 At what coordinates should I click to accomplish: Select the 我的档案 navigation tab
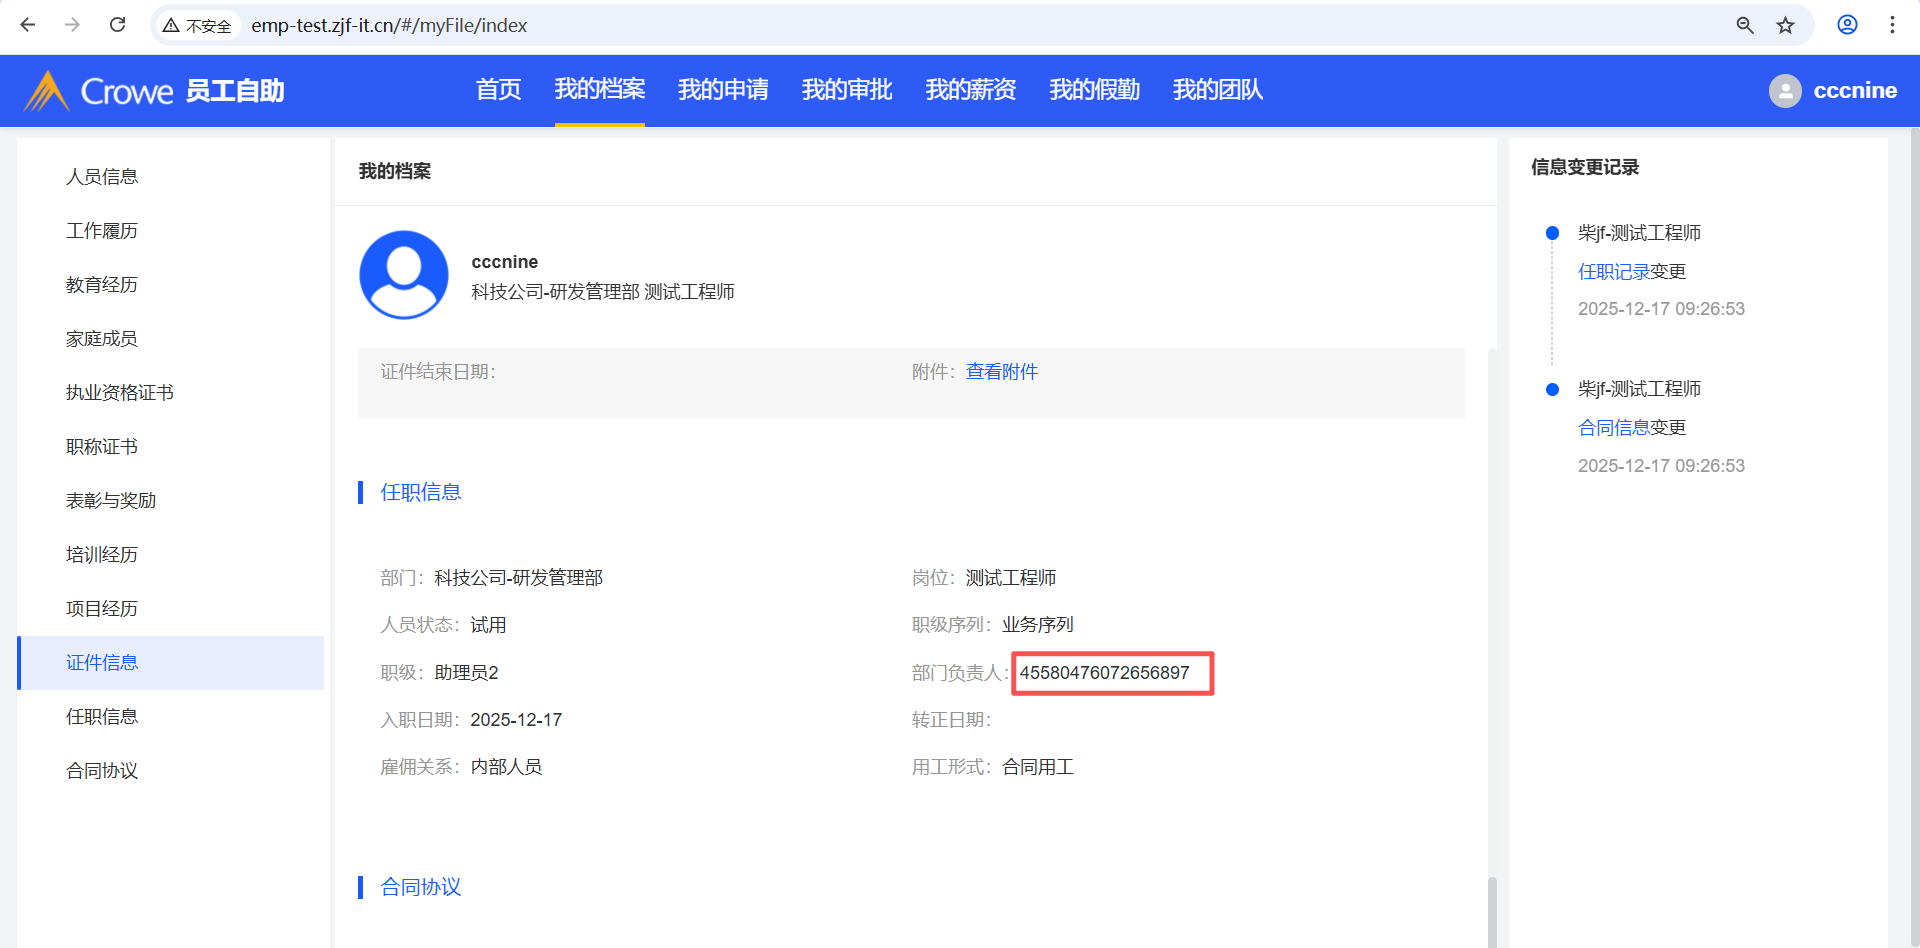coord(600,90)
